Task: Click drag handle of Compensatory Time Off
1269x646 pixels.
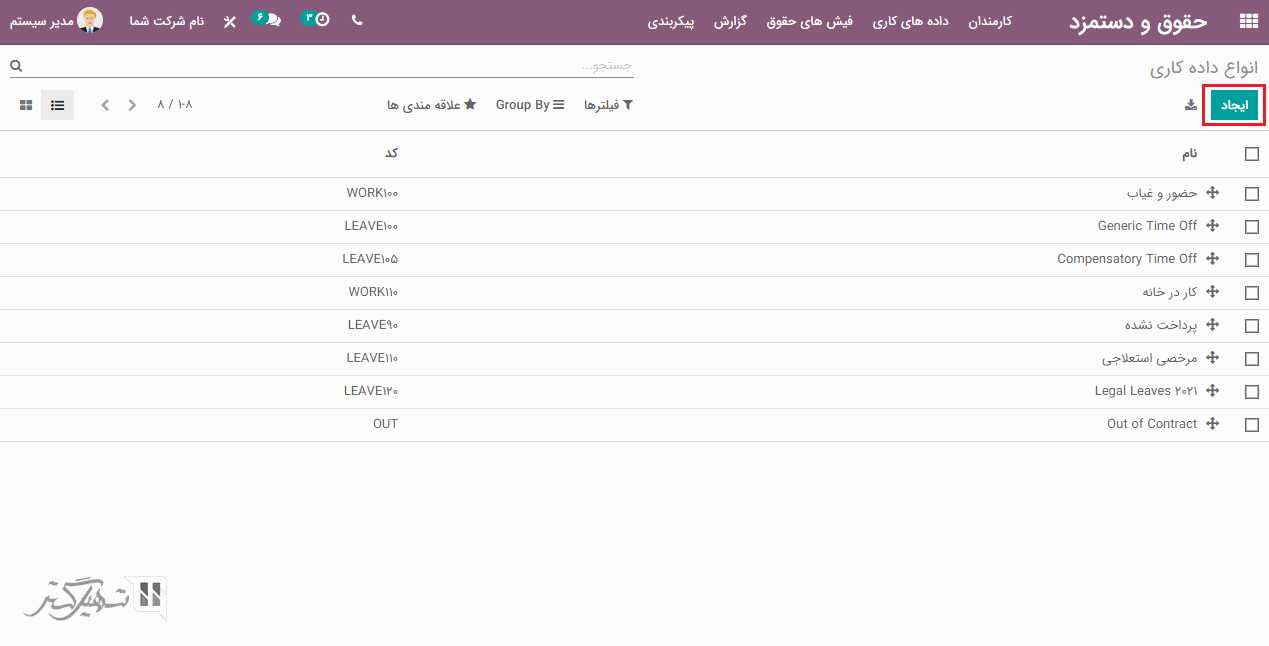Action: click(x=1212, y=259)
